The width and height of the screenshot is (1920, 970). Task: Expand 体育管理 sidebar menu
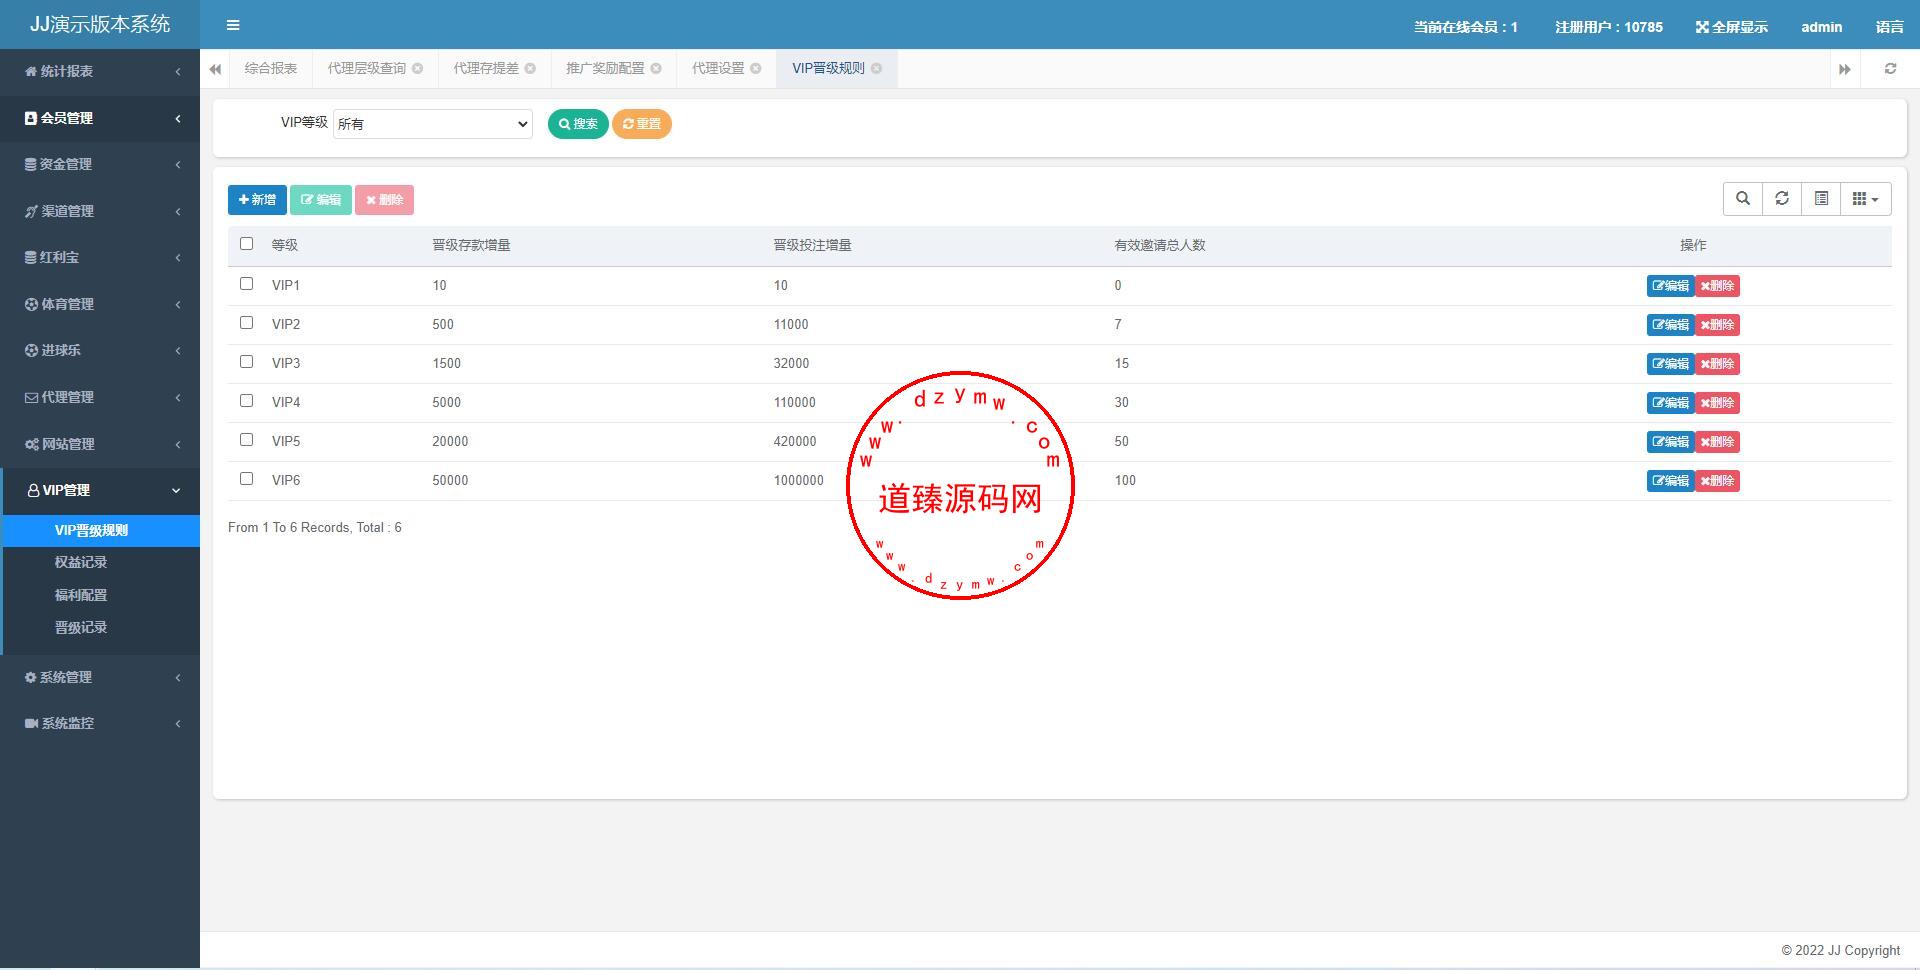point(100,304)
